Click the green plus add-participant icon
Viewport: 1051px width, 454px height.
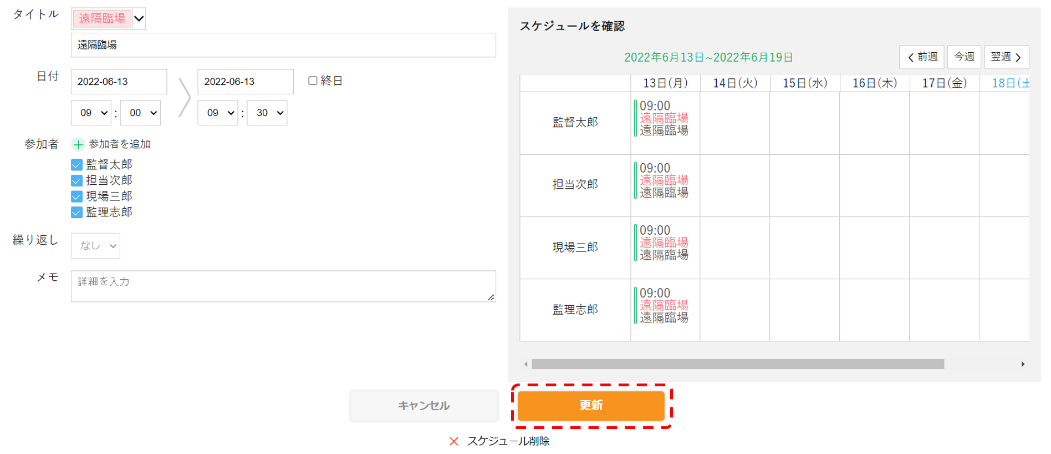[78, 144]
